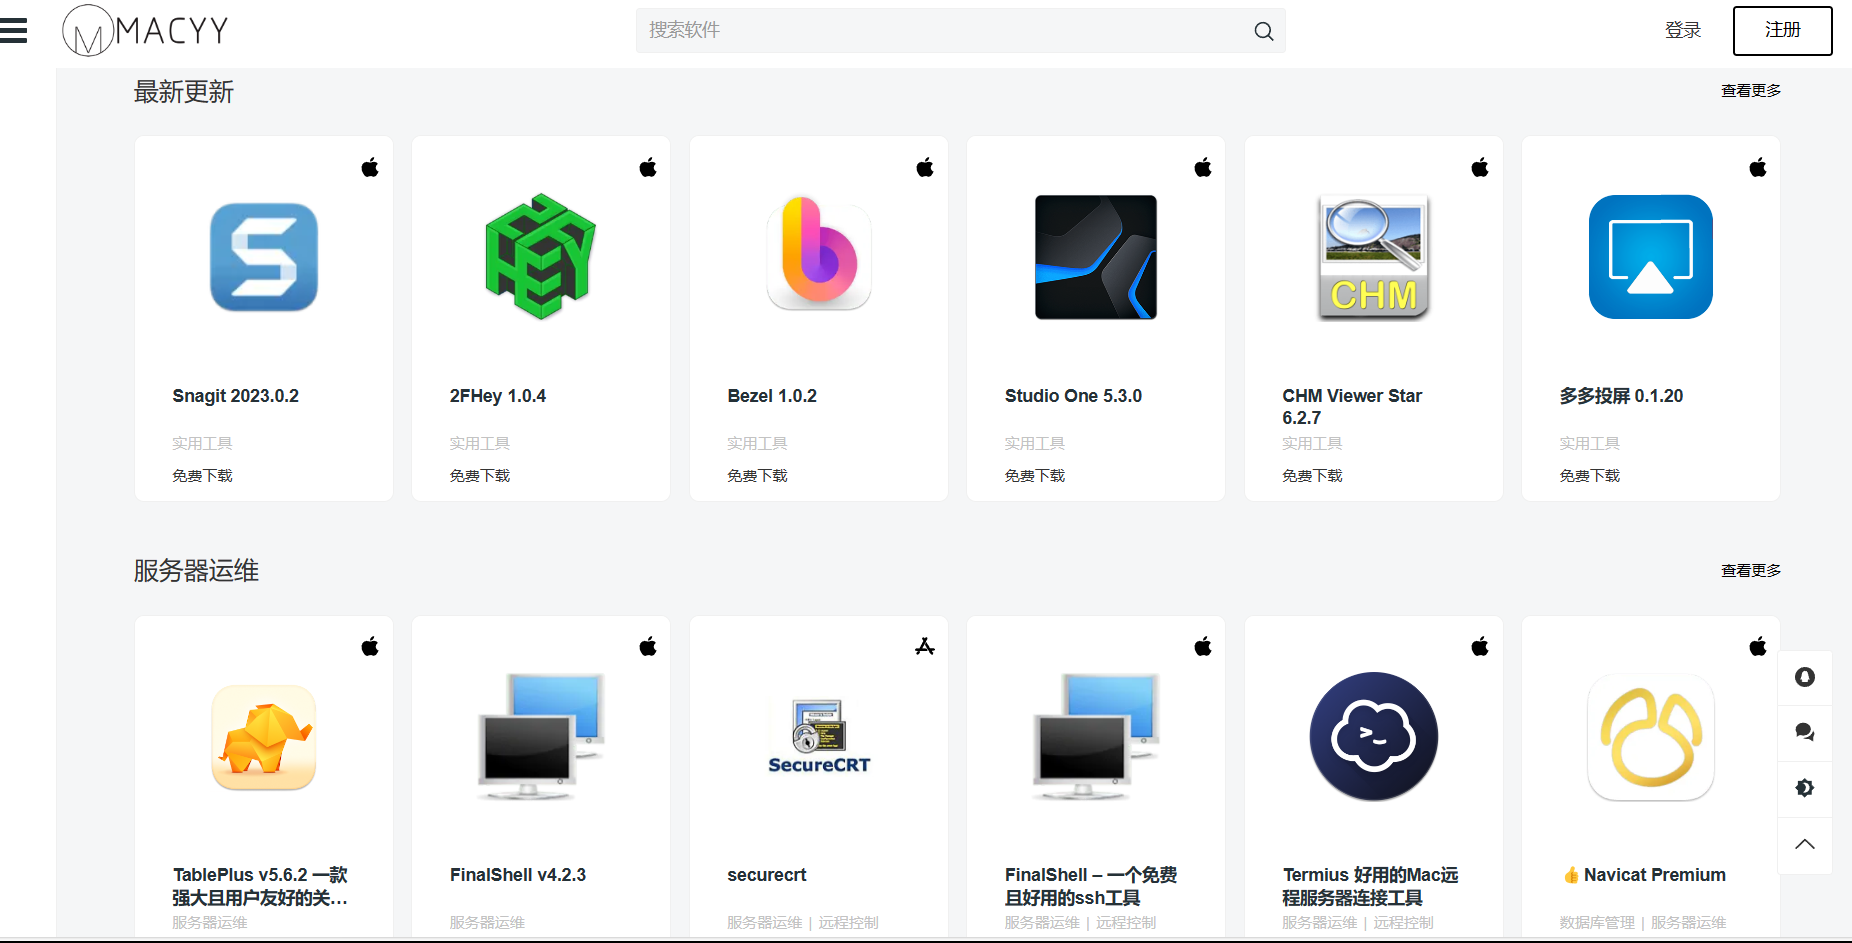Click 免费下载 under CHM Viewer Star card
The height and width of the screenshot is (943, 1852).
1312,476
